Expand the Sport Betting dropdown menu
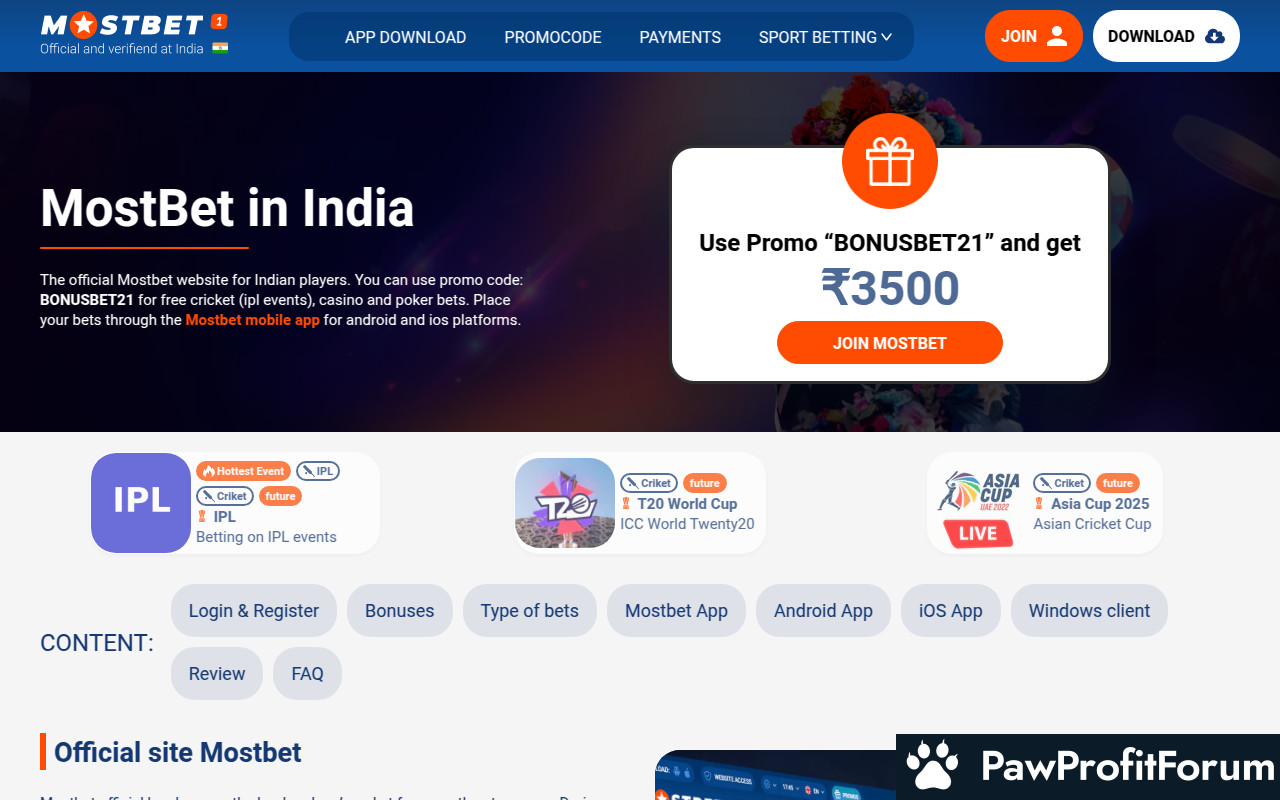The height and width of the screenshot is (800, 1280). tap(825, 37)
